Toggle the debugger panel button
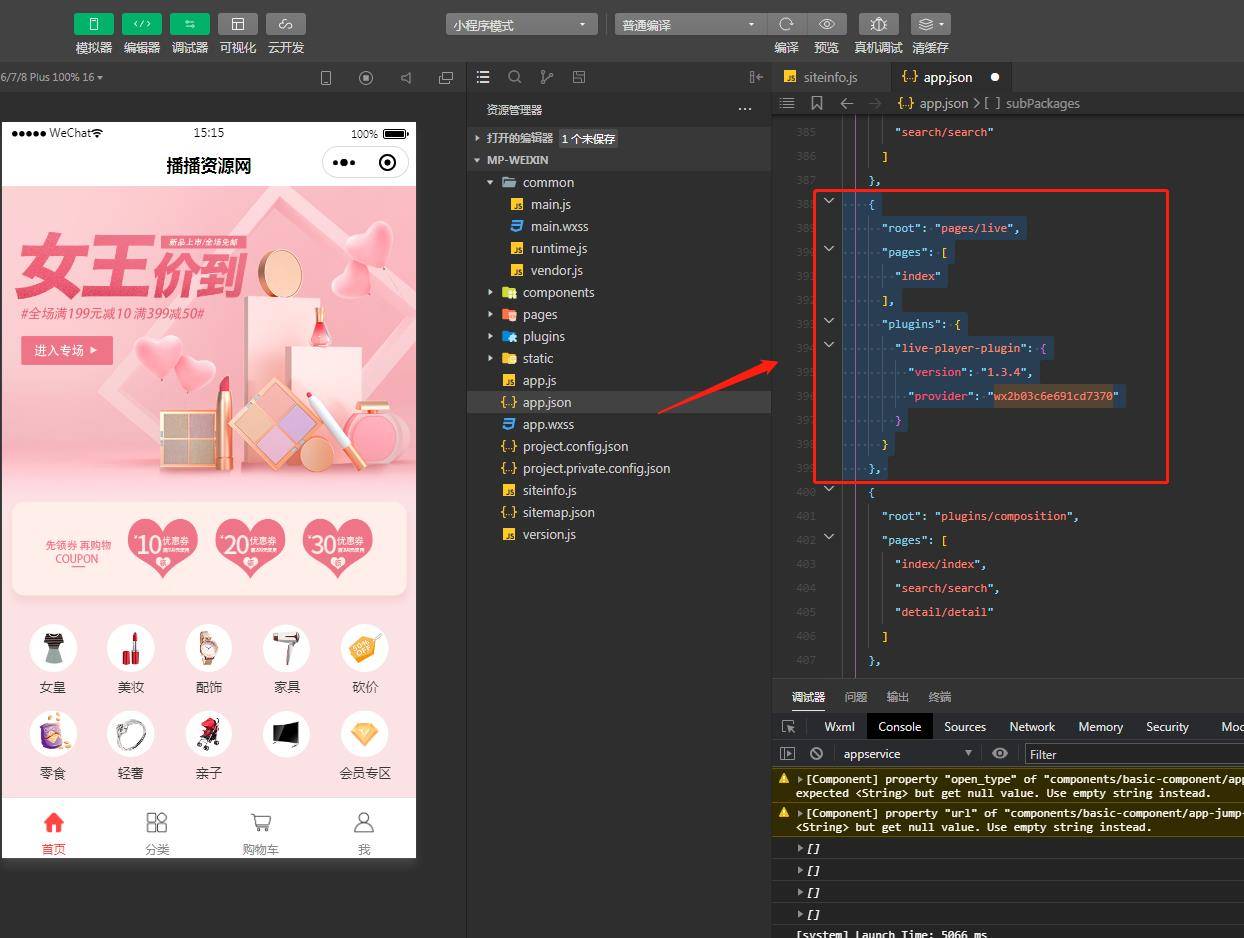 [190, 24]
